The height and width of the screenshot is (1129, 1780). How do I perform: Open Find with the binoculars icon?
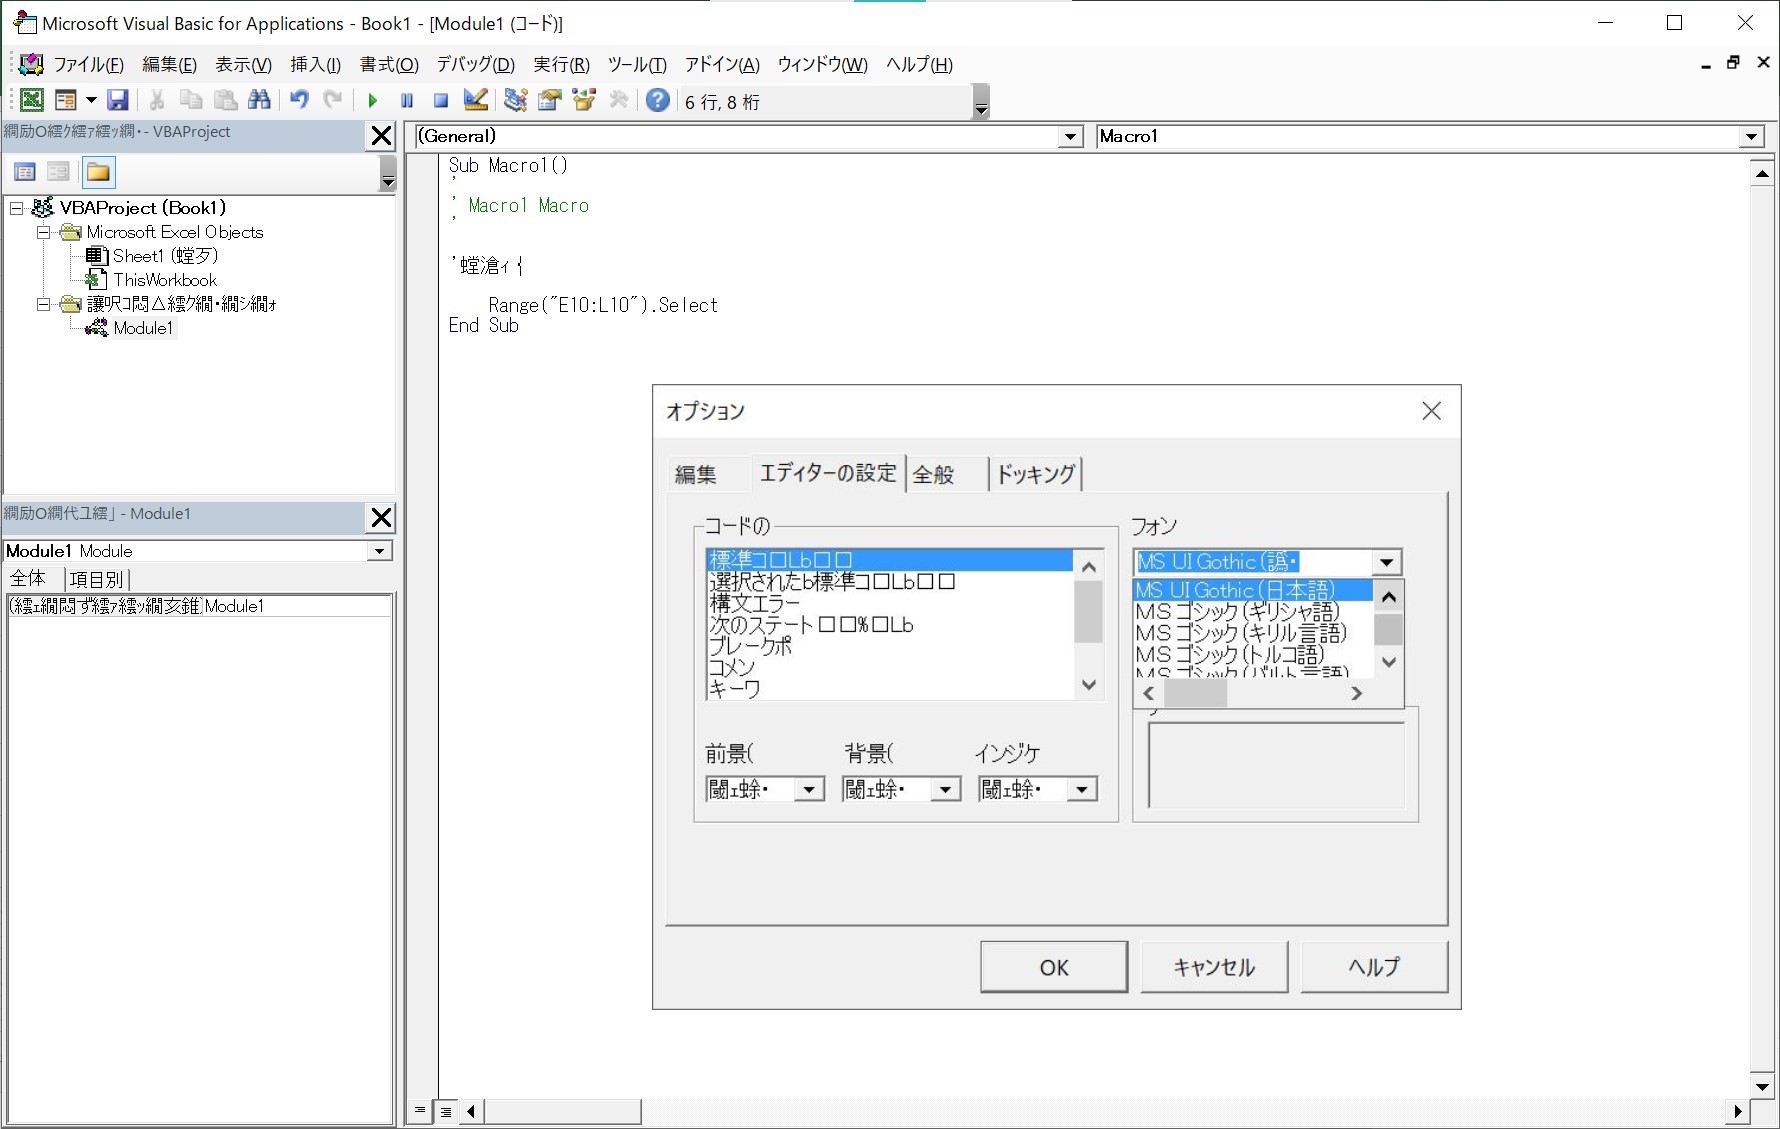[x=259, y=100]
